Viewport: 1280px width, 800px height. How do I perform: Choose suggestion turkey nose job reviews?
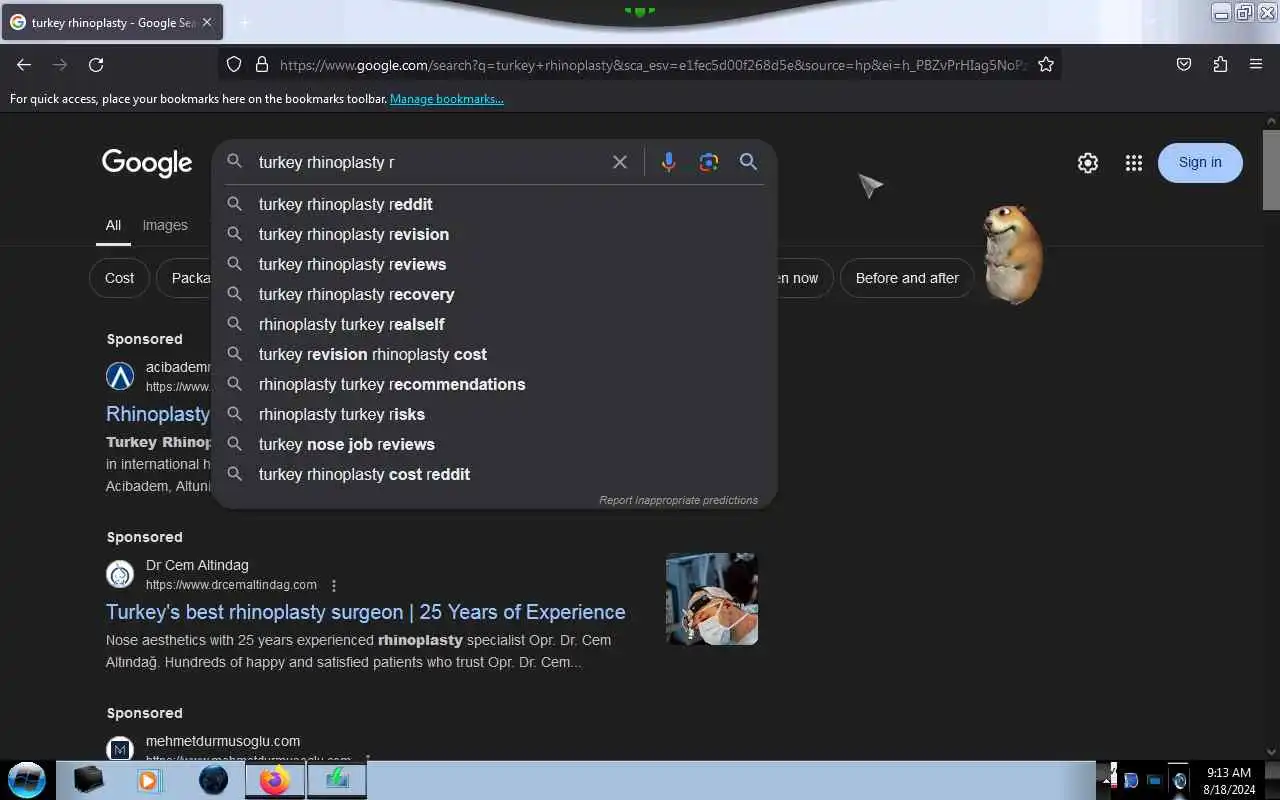[x=495, y=444]
